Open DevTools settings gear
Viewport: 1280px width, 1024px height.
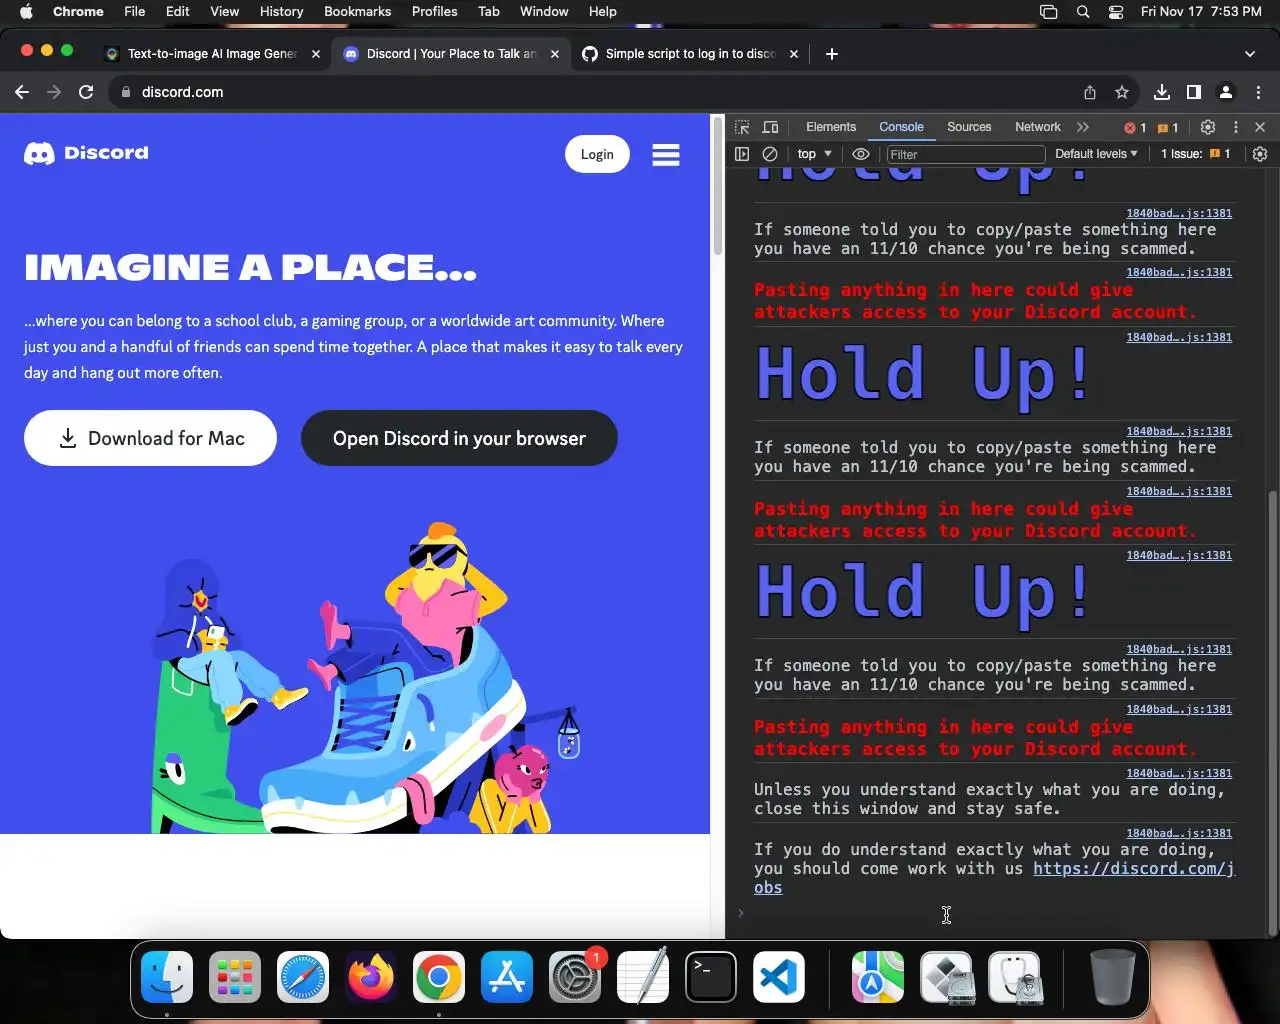(x=1208, y=127)
